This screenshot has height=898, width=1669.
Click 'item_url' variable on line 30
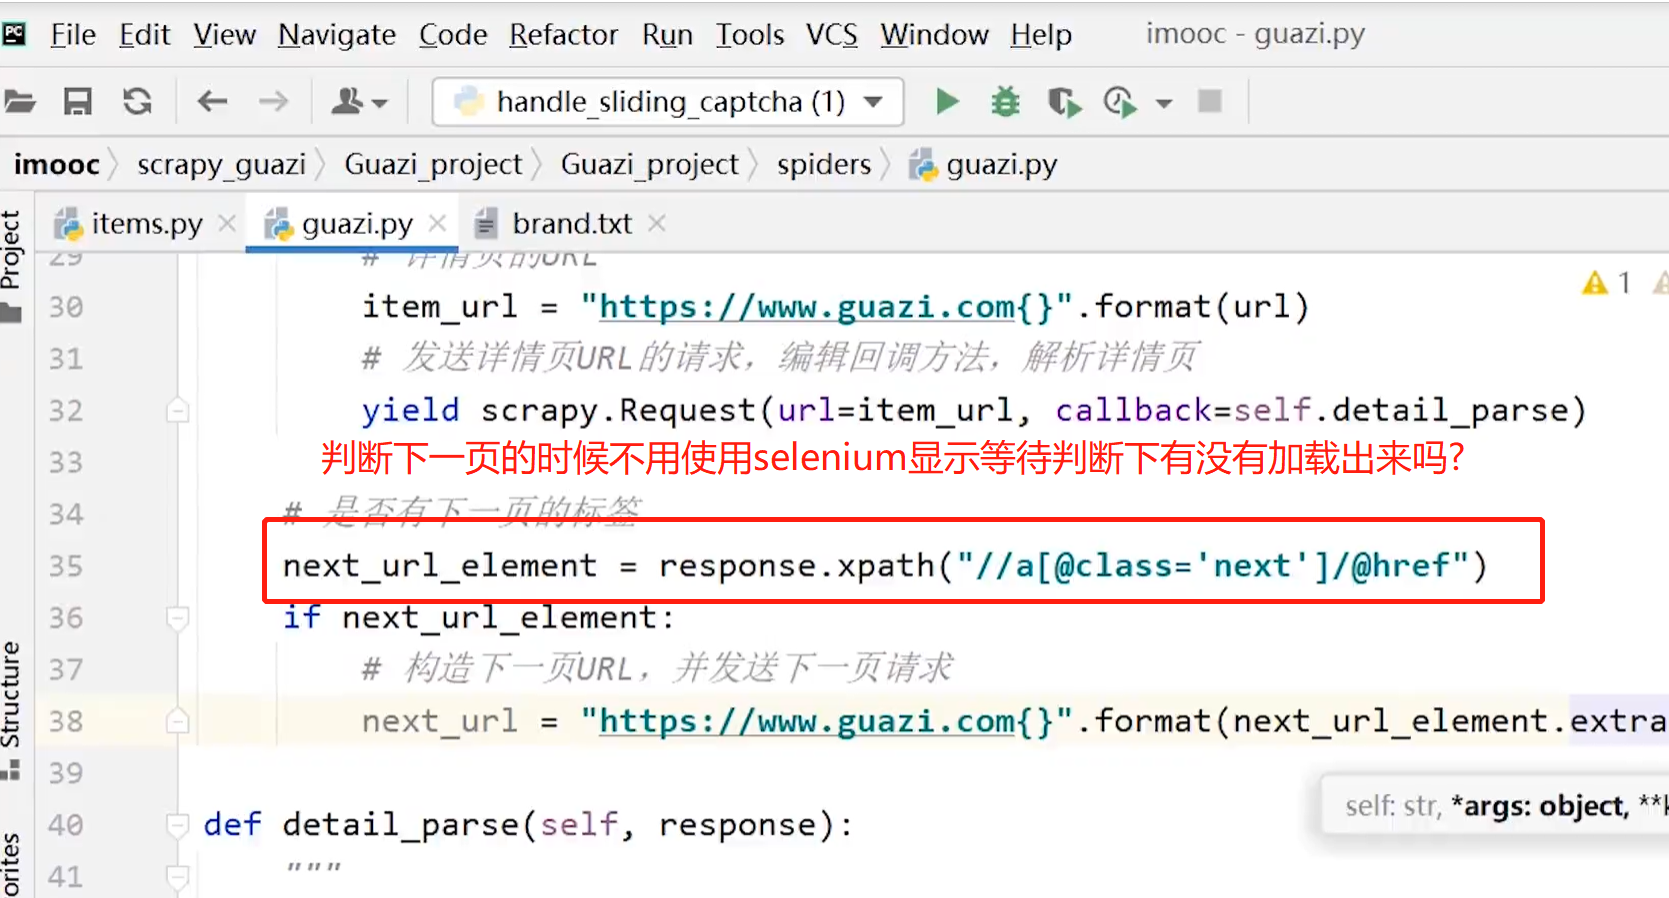click(x=440, y=307)
